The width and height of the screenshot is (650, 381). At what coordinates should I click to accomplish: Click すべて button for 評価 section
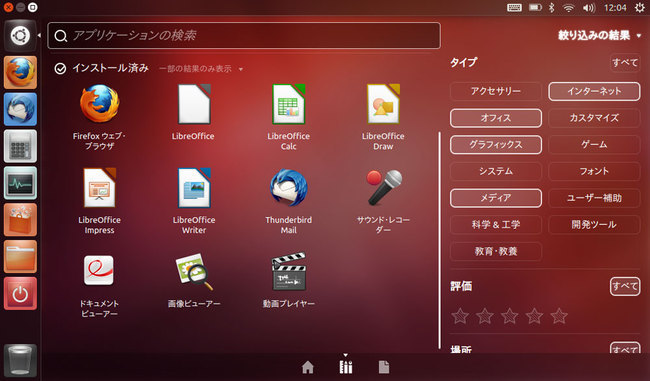[625, 286]
